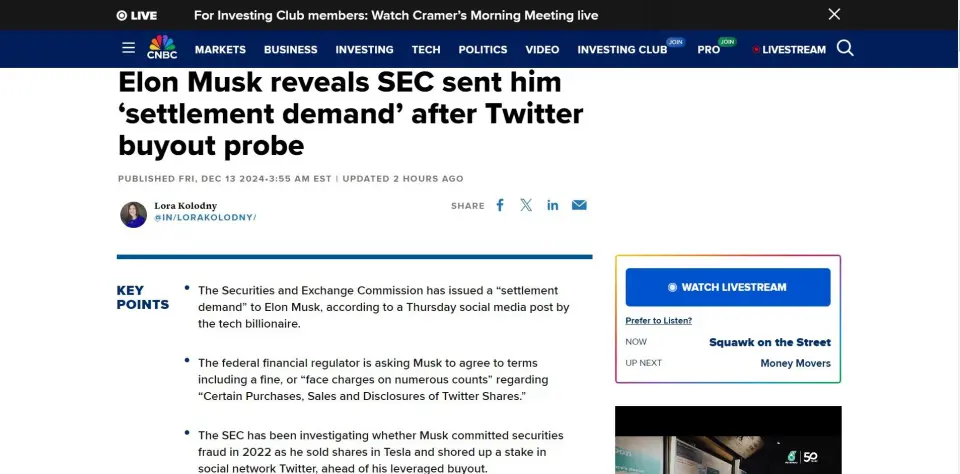The width and height of the screenshot is (960, 474).
Task: Dismiss the top live banner
Action: click(834, 15)
